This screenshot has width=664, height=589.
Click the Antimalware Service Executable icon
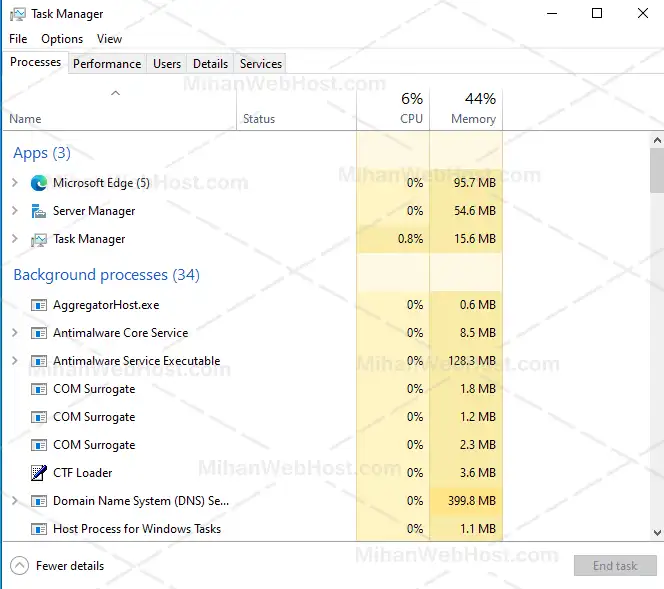(39, 361)
